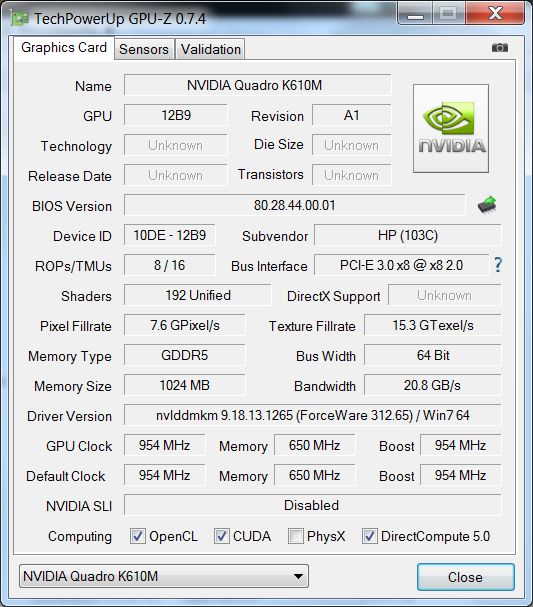Toggle the DirectCompute 5.0 checkbox
This screenshot has height=607, width=533.
370,536
